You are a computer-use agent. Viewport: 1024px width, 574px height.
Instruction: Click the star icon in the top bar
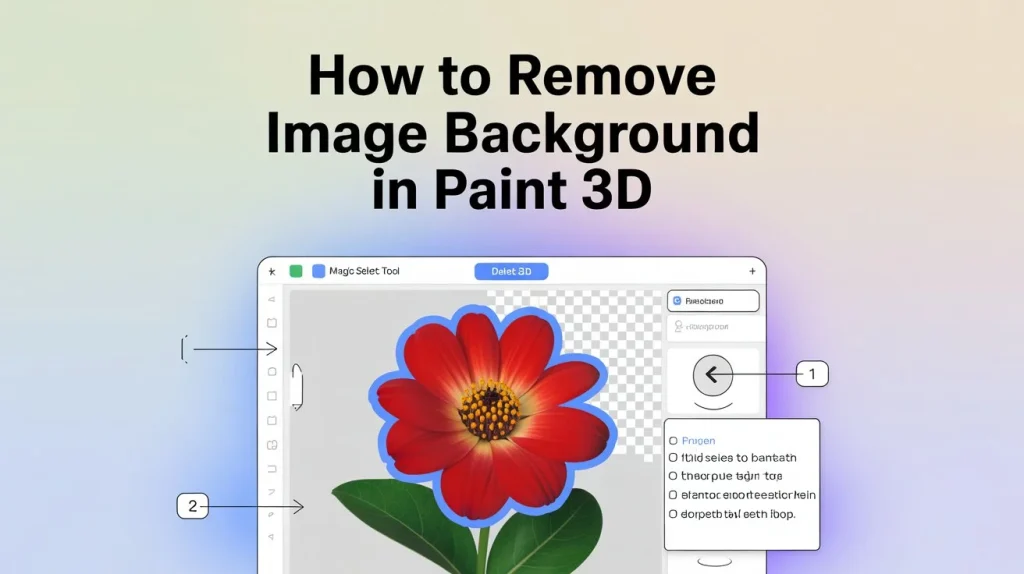click(x=272, y=271)
